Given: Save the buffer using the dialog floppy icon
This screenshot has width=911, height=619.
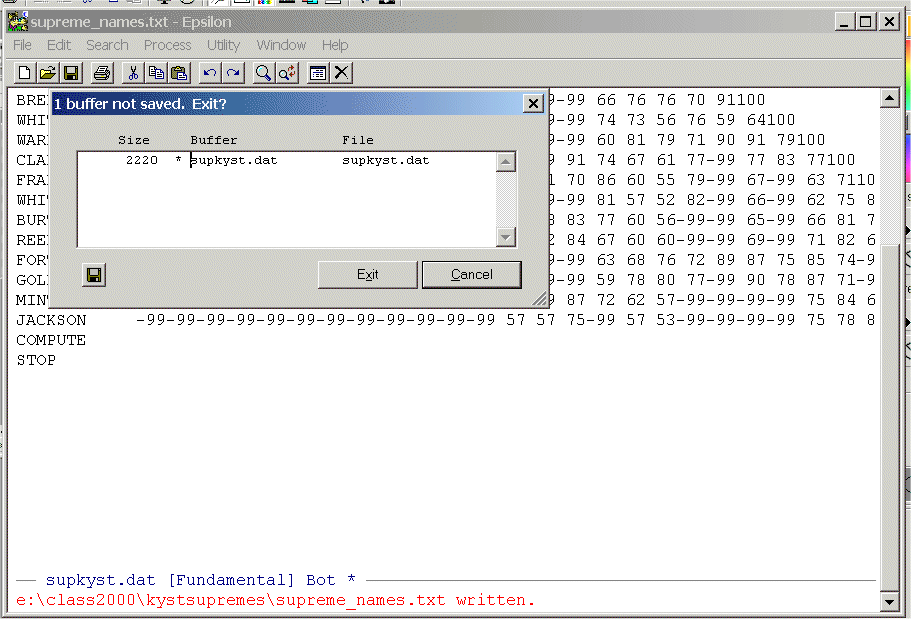Looking at the screenshot, I should tap(94, 275).
